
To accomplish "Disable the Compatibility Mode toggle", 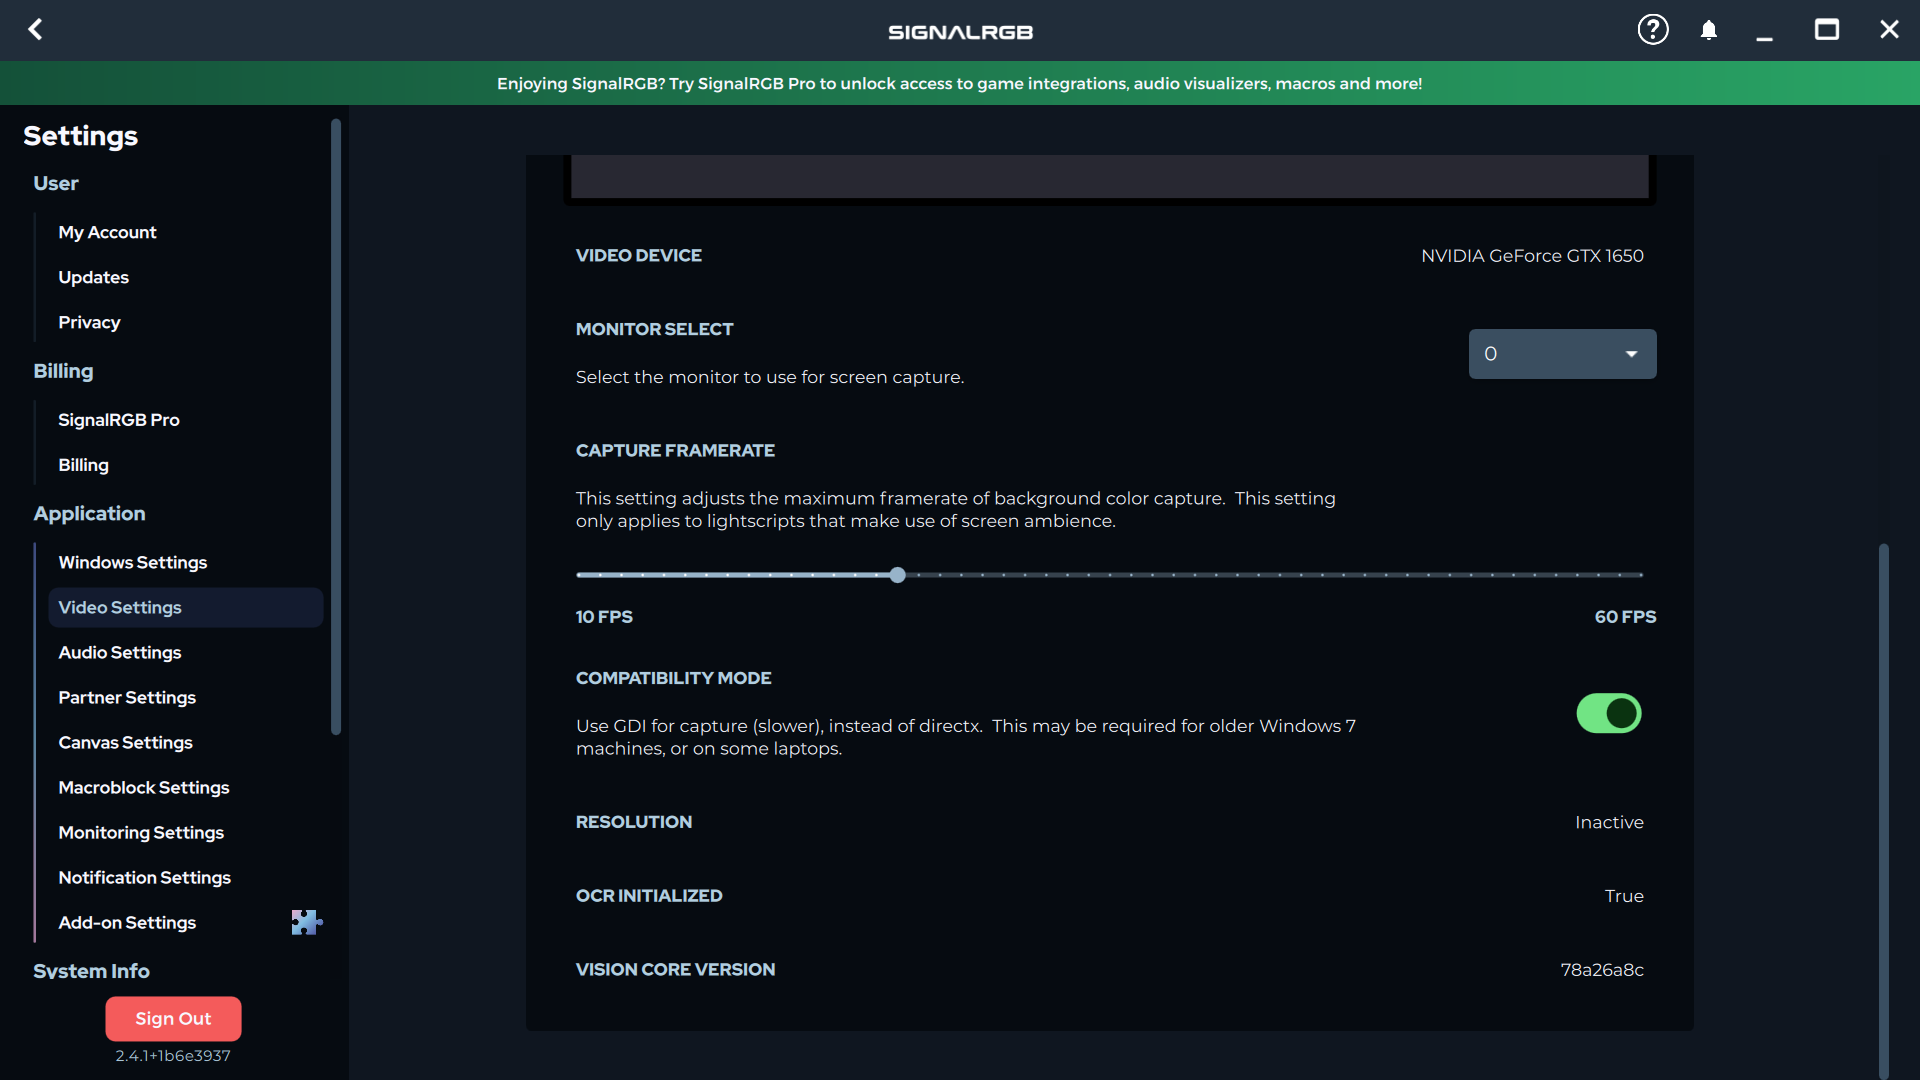I will pyautogui.click(x=1609, y=713).
